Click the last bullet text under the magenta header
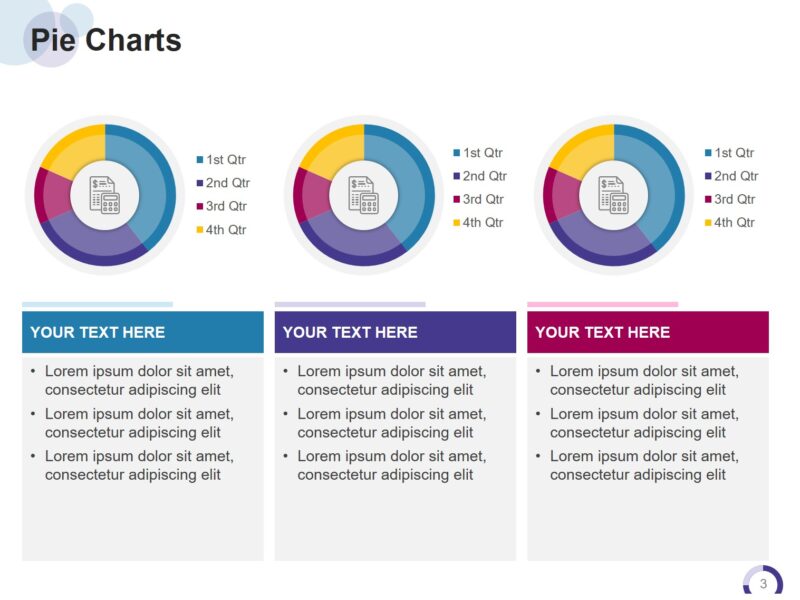This screenshot has height=600, width=800. pyautogui.click(x=644, y=465)
